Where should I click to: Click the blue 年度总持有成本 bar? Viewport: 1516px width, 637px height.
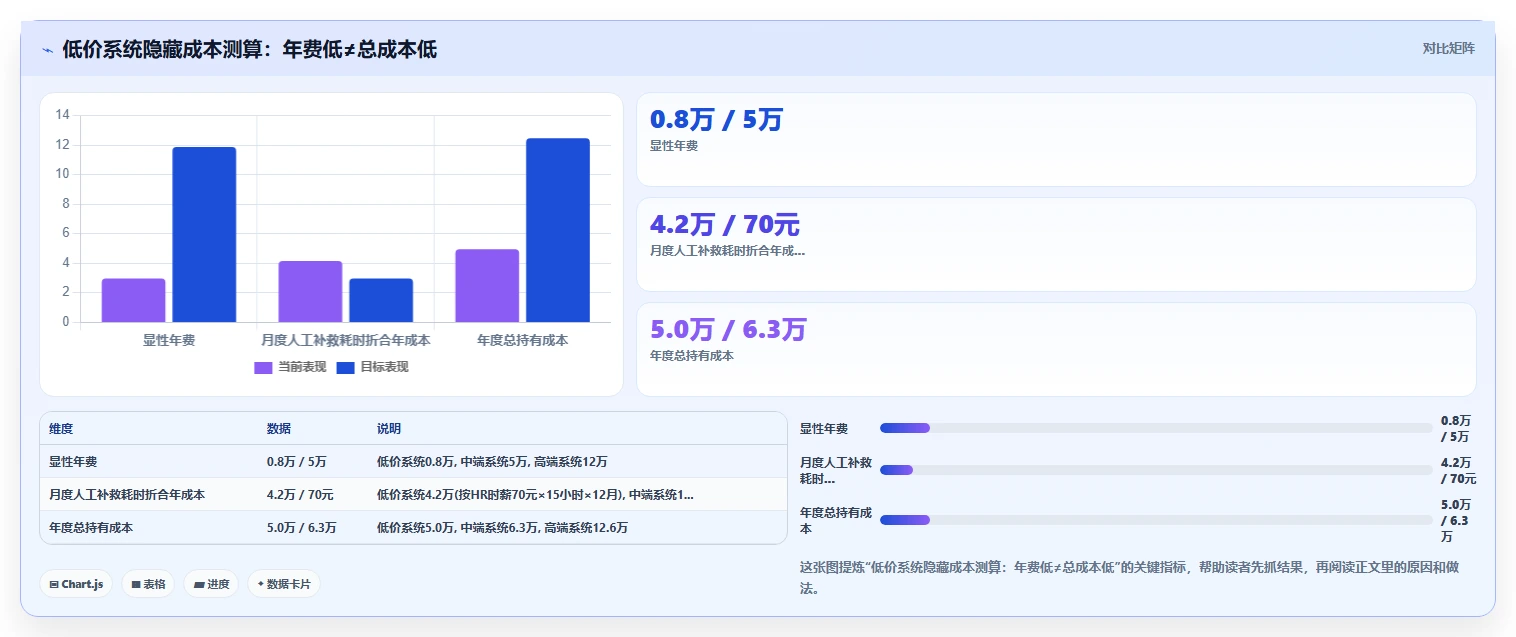coord(558,230)
